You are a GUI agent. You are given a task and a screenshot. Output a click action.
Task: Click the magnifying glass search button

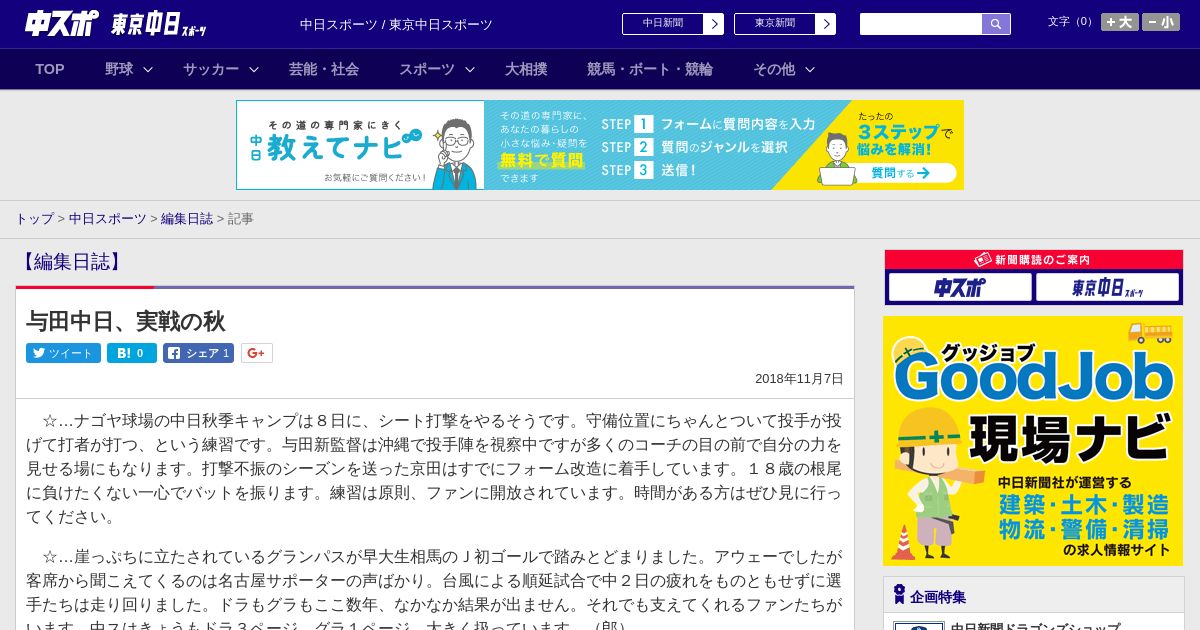coord(996,24)
